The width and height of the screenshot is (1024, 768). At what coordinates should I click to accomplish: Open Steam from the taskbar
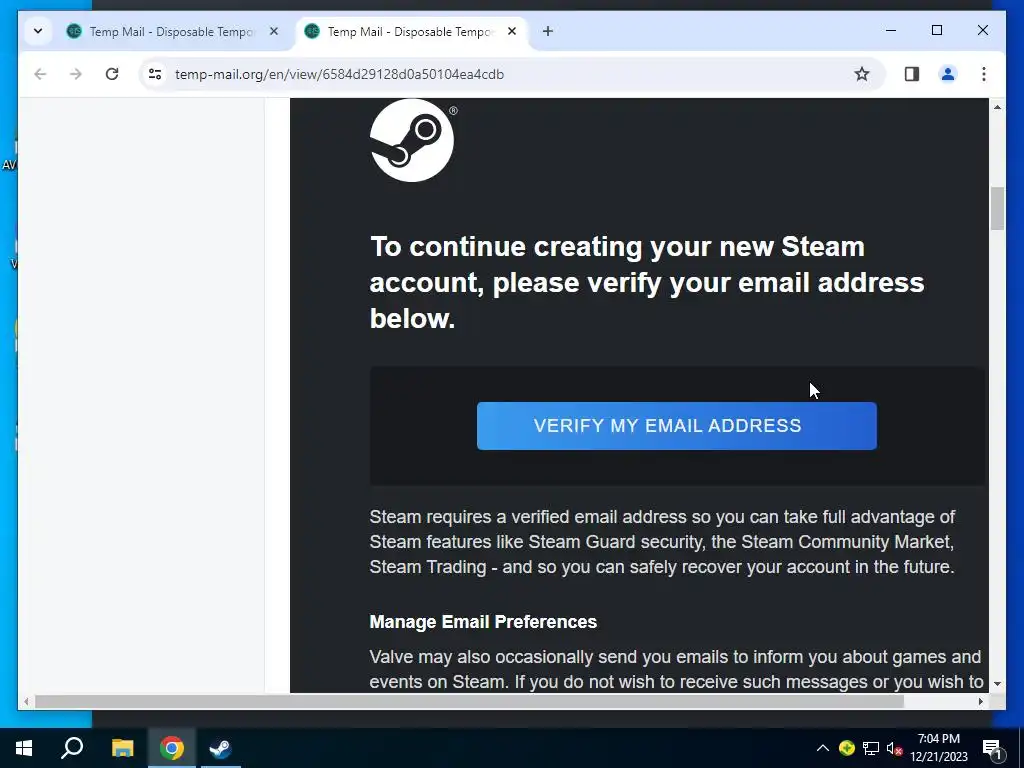221,748
